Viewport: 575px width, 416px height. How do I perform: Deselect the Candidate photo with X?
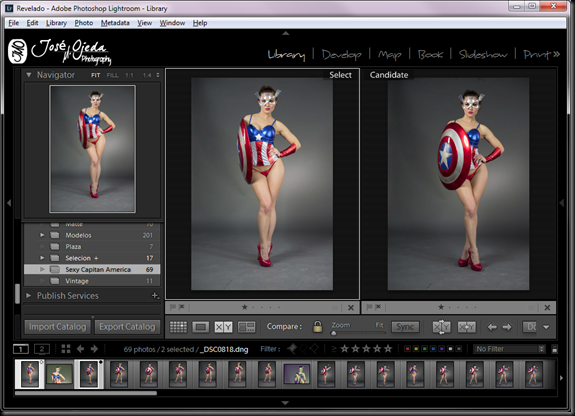[547, 307]
